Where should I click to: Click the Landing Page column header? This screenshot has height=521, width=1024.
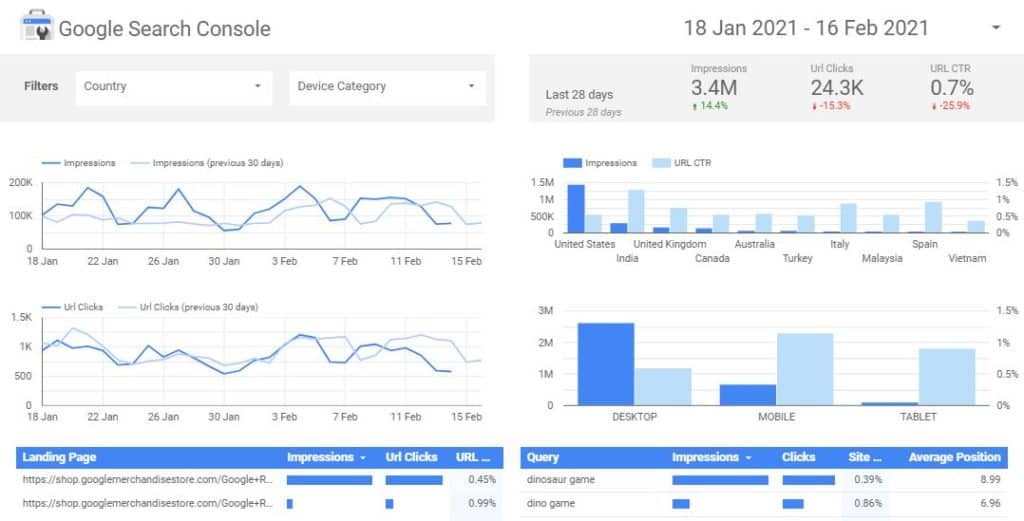(59, 457)
